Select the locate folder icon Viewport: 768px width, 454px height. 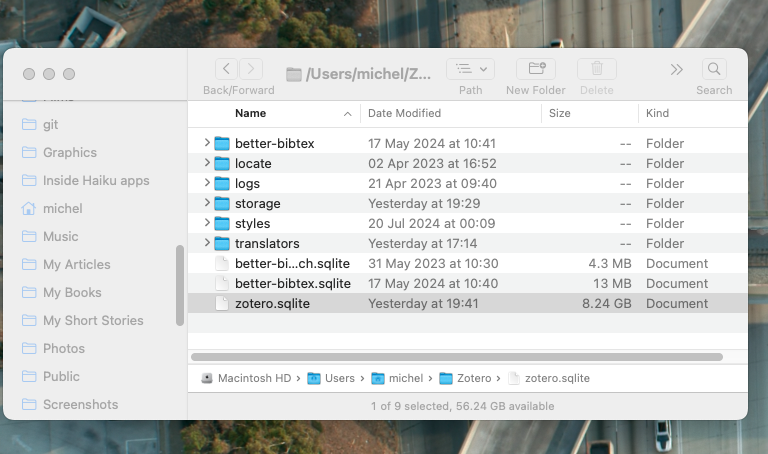pyautogui.click(x=222, y=164)
